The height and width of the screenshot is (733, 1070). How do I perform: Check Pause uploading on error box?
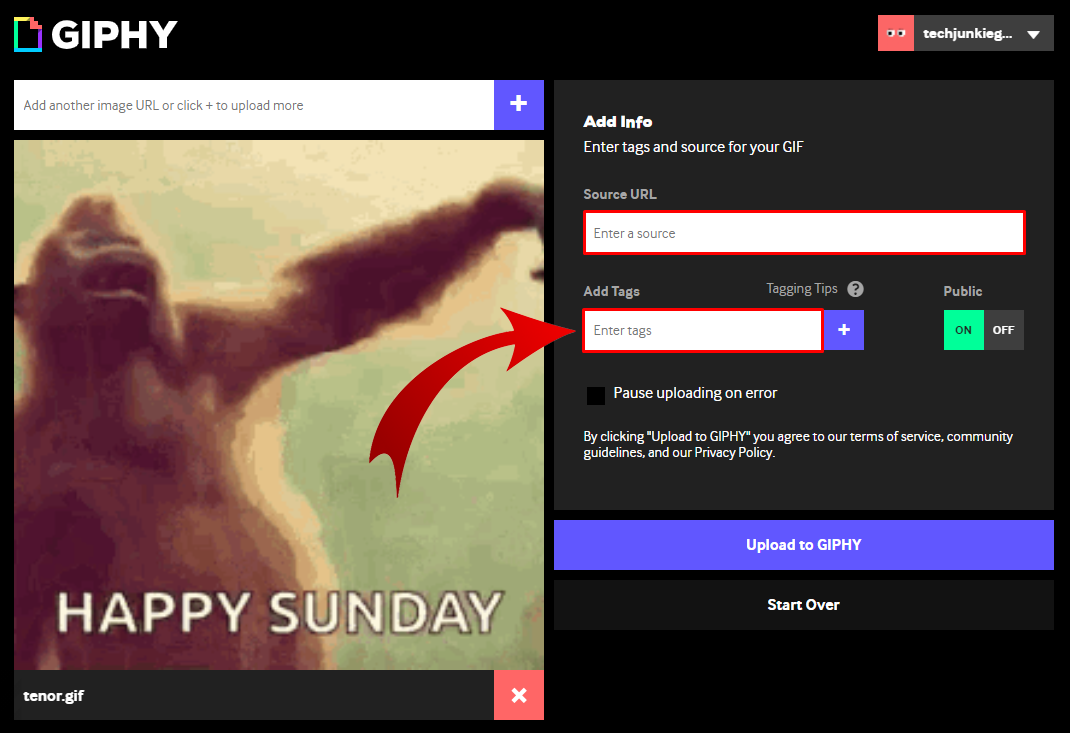pyautogui.click(x=596, y=395)
